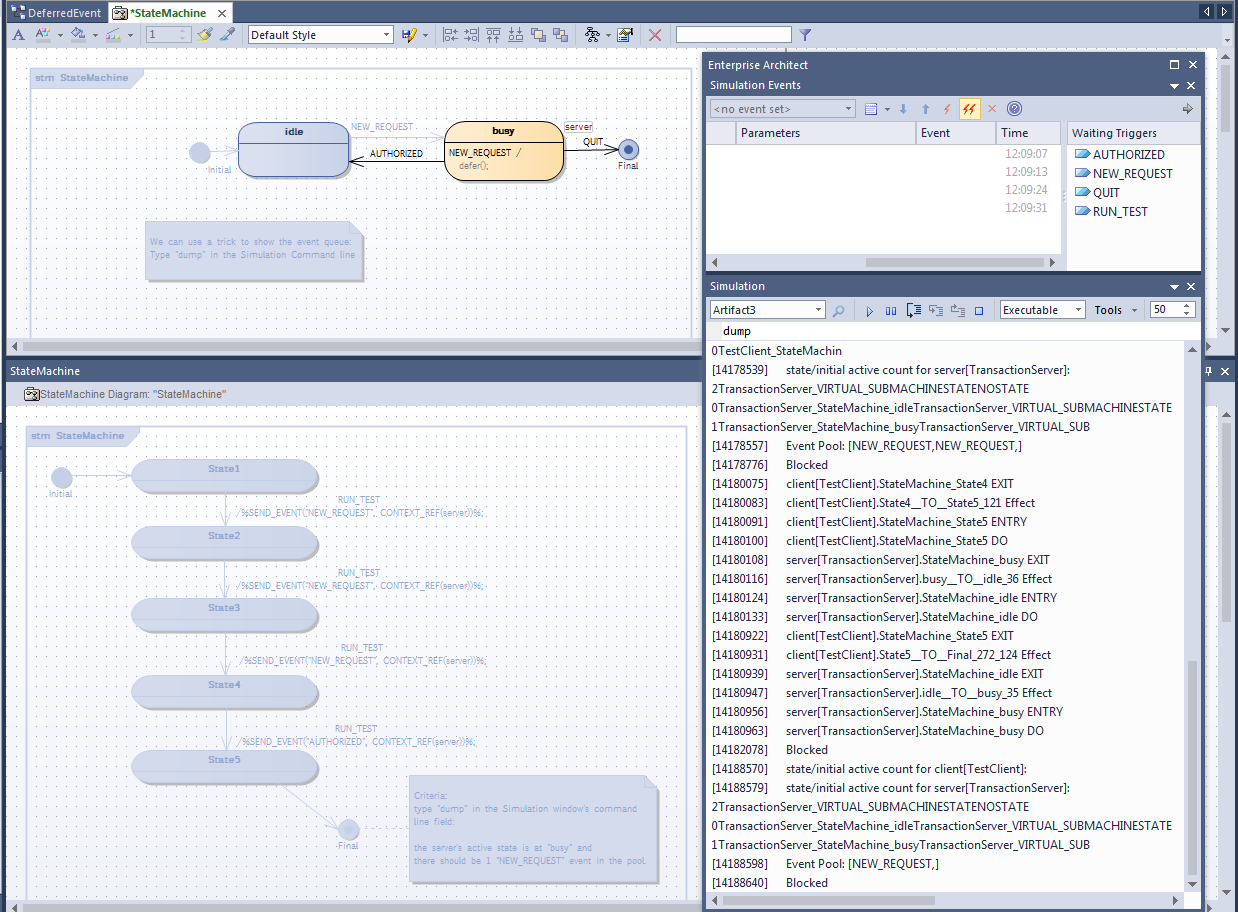Increase simulation speed value with up arrow
1238x912 pixels.
click(1187, 306)
